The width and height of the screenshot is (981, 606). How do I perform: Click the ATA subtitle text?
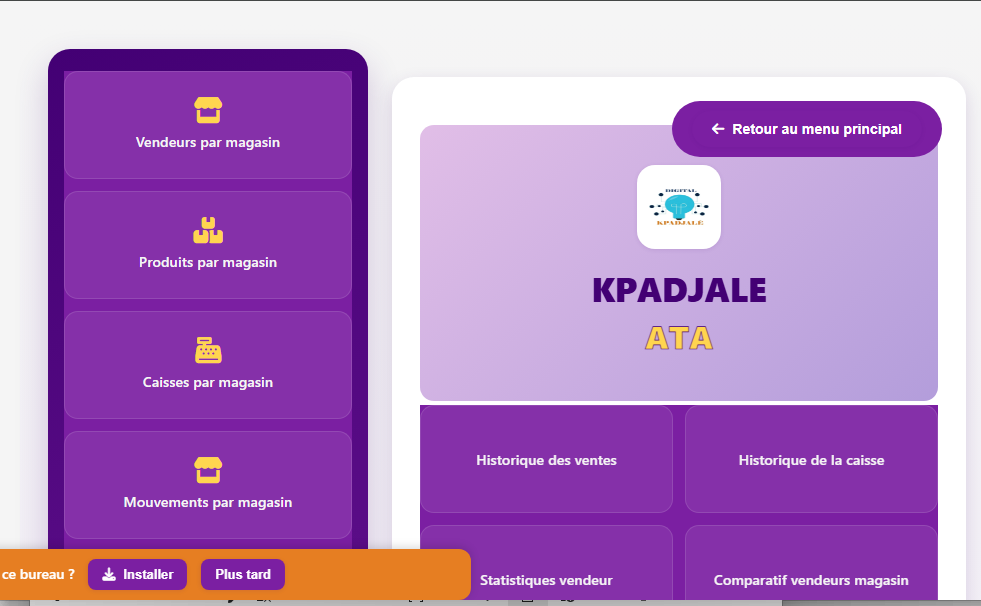point(679,338)
